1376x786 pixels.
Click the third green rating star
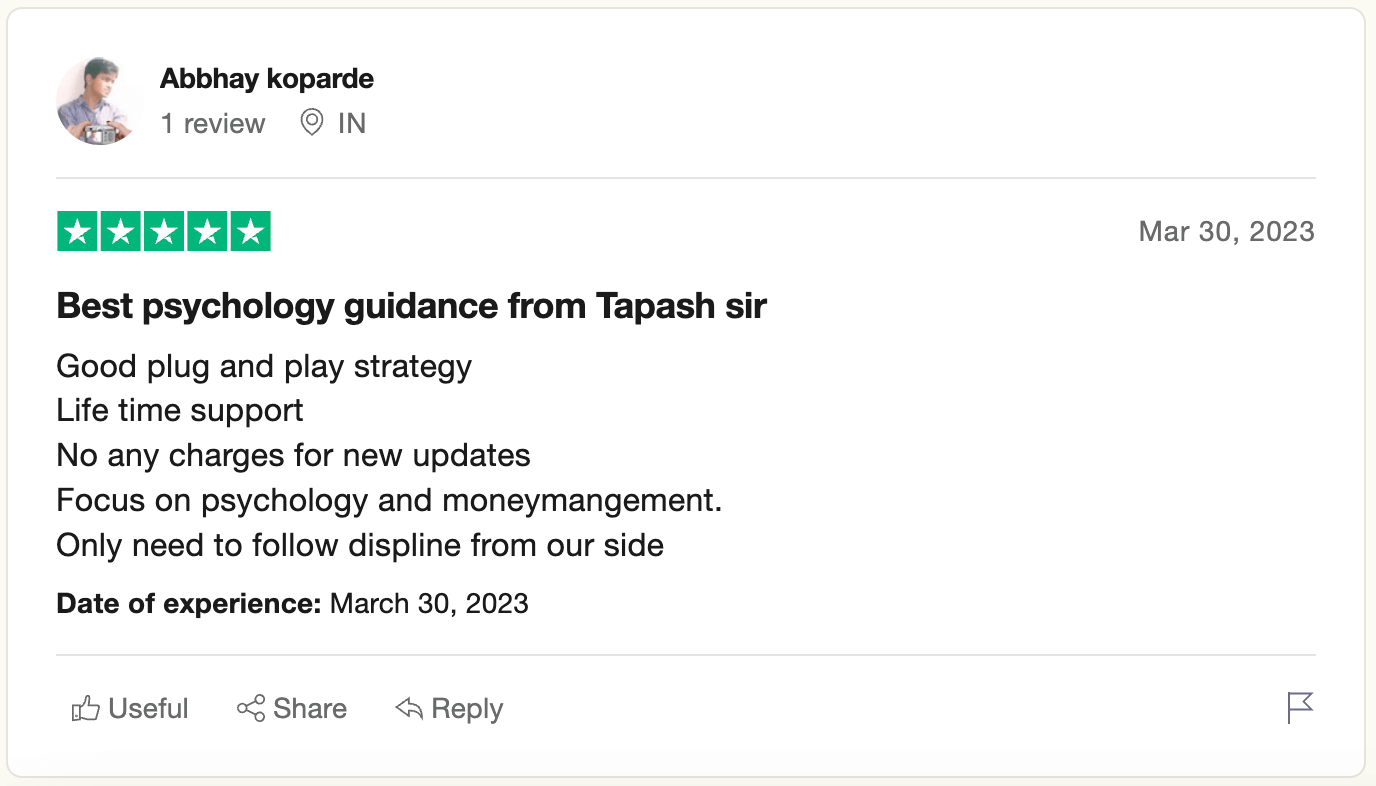click(164, 232)
